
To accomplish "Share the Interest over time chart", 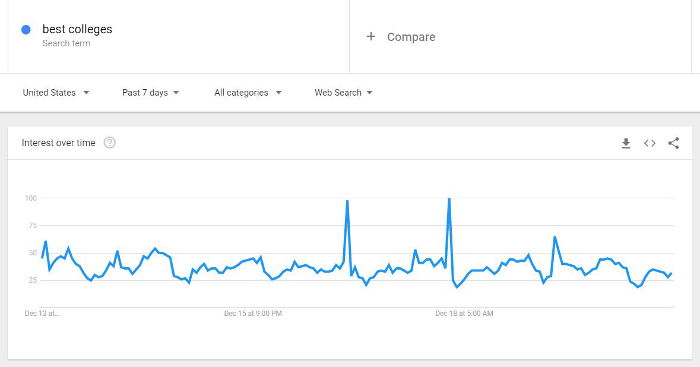I will [x=674, y=143].
